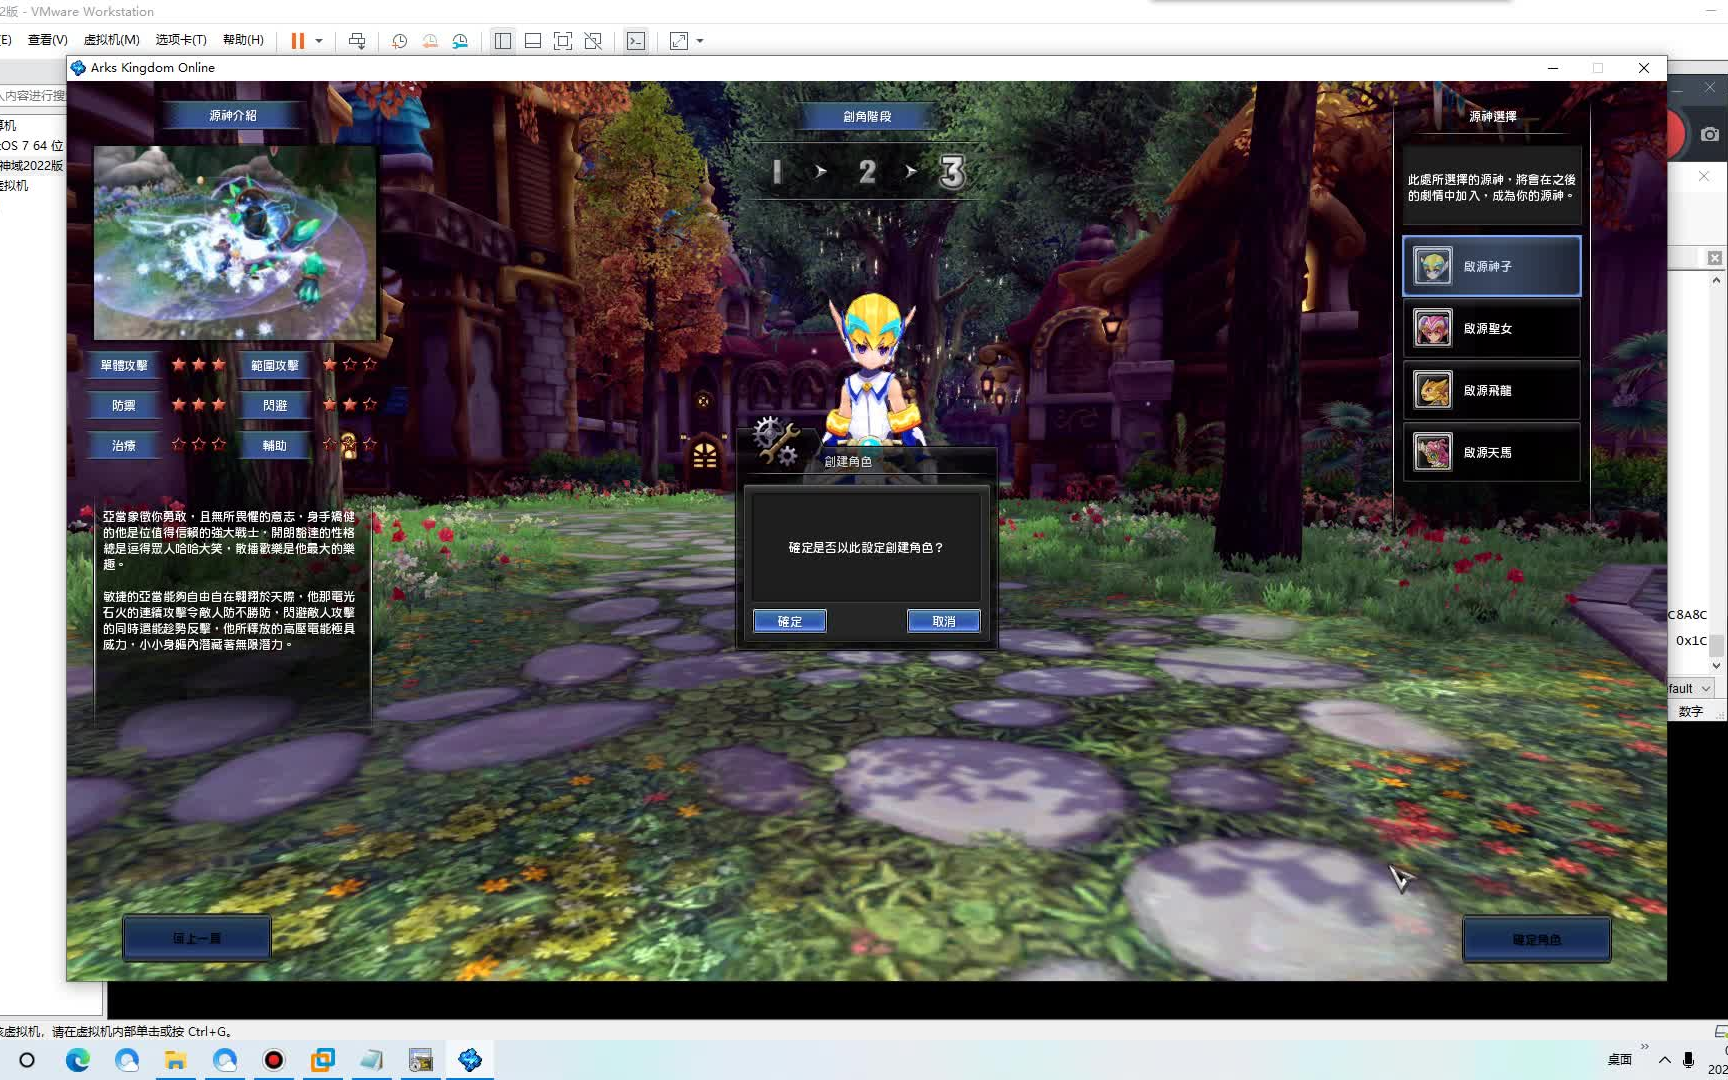This screenshot has height=1080, width=1728.
Task: Click VMware unity mode icon
Action: pyautogui.click(x=593, y=41)
